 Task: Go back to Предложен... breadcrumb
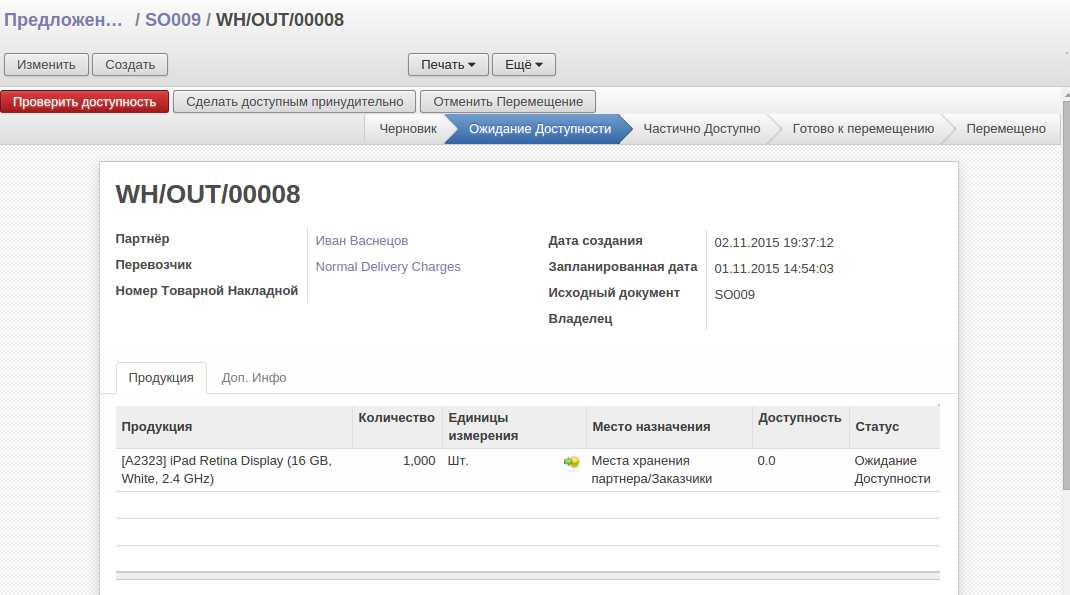click(64, 20)
